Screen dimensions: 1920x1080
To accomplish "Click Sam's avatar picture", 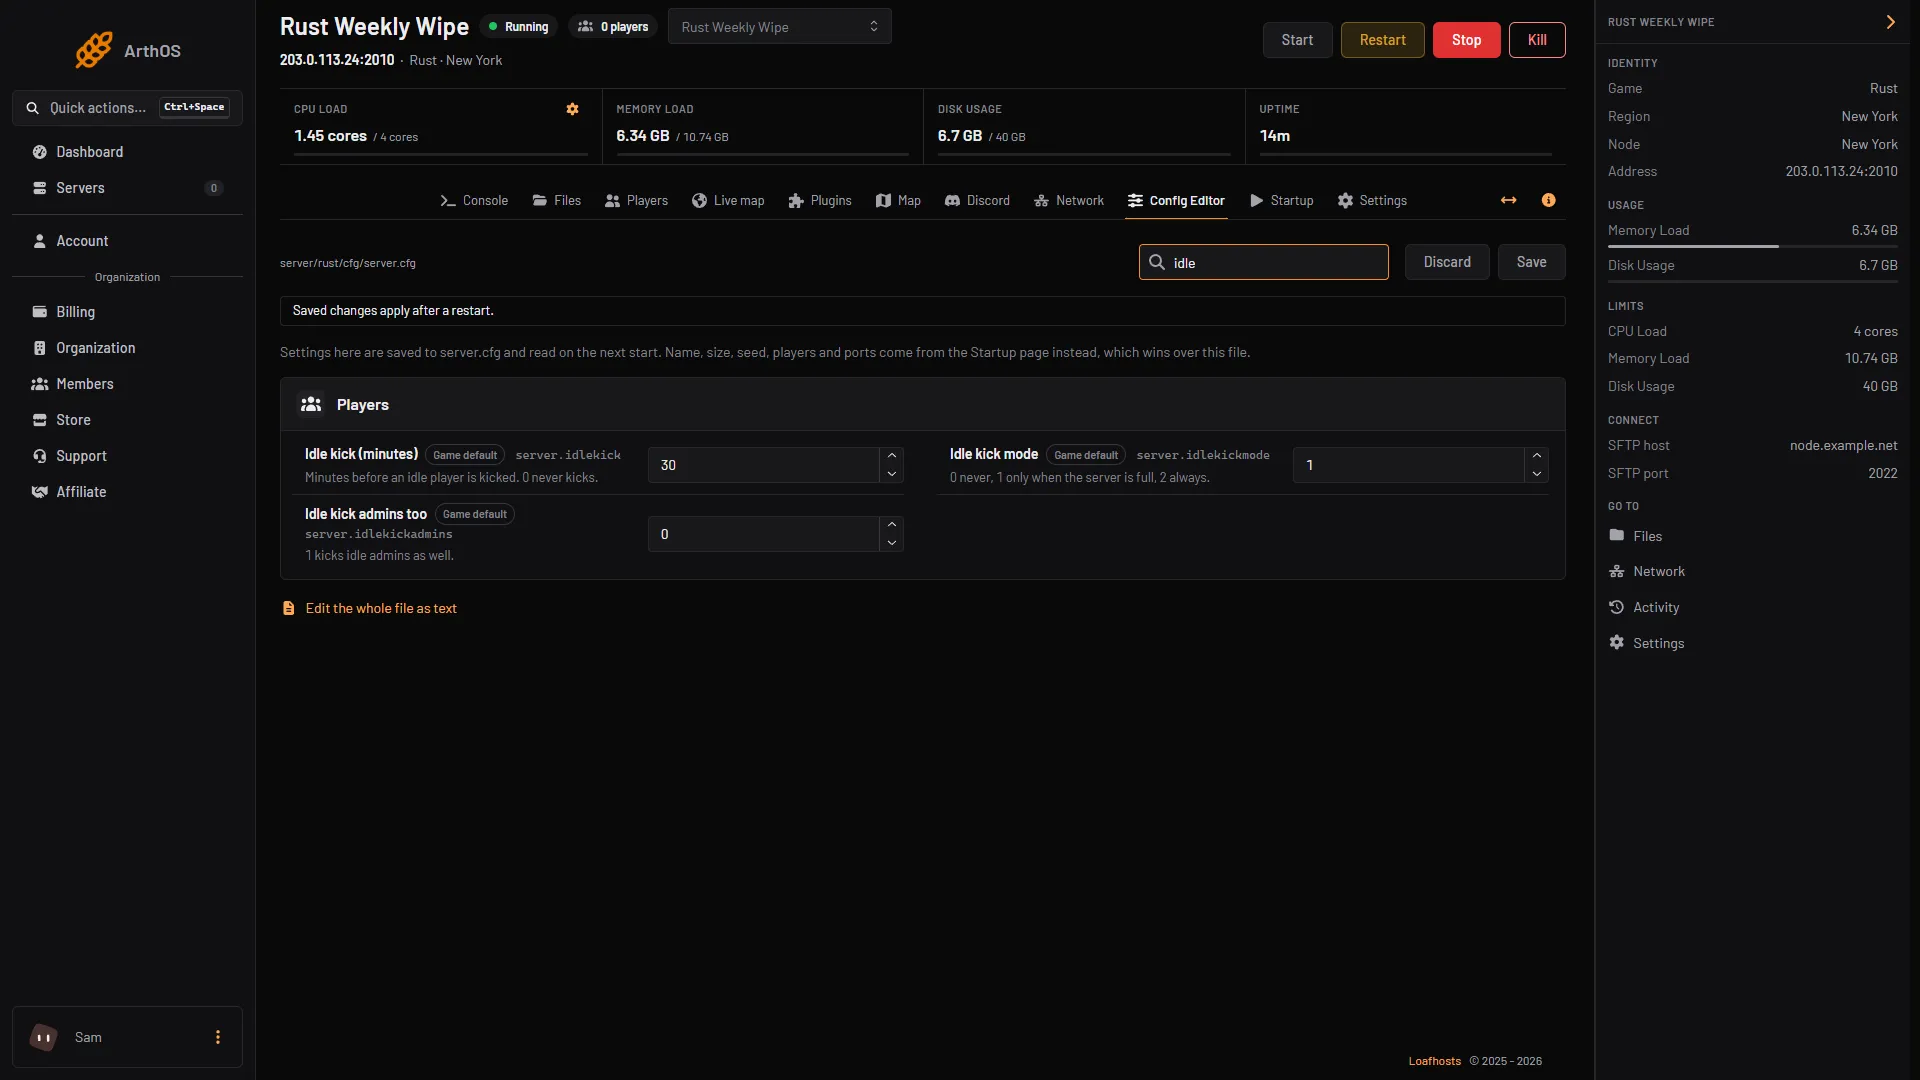I will point(43,1037).
